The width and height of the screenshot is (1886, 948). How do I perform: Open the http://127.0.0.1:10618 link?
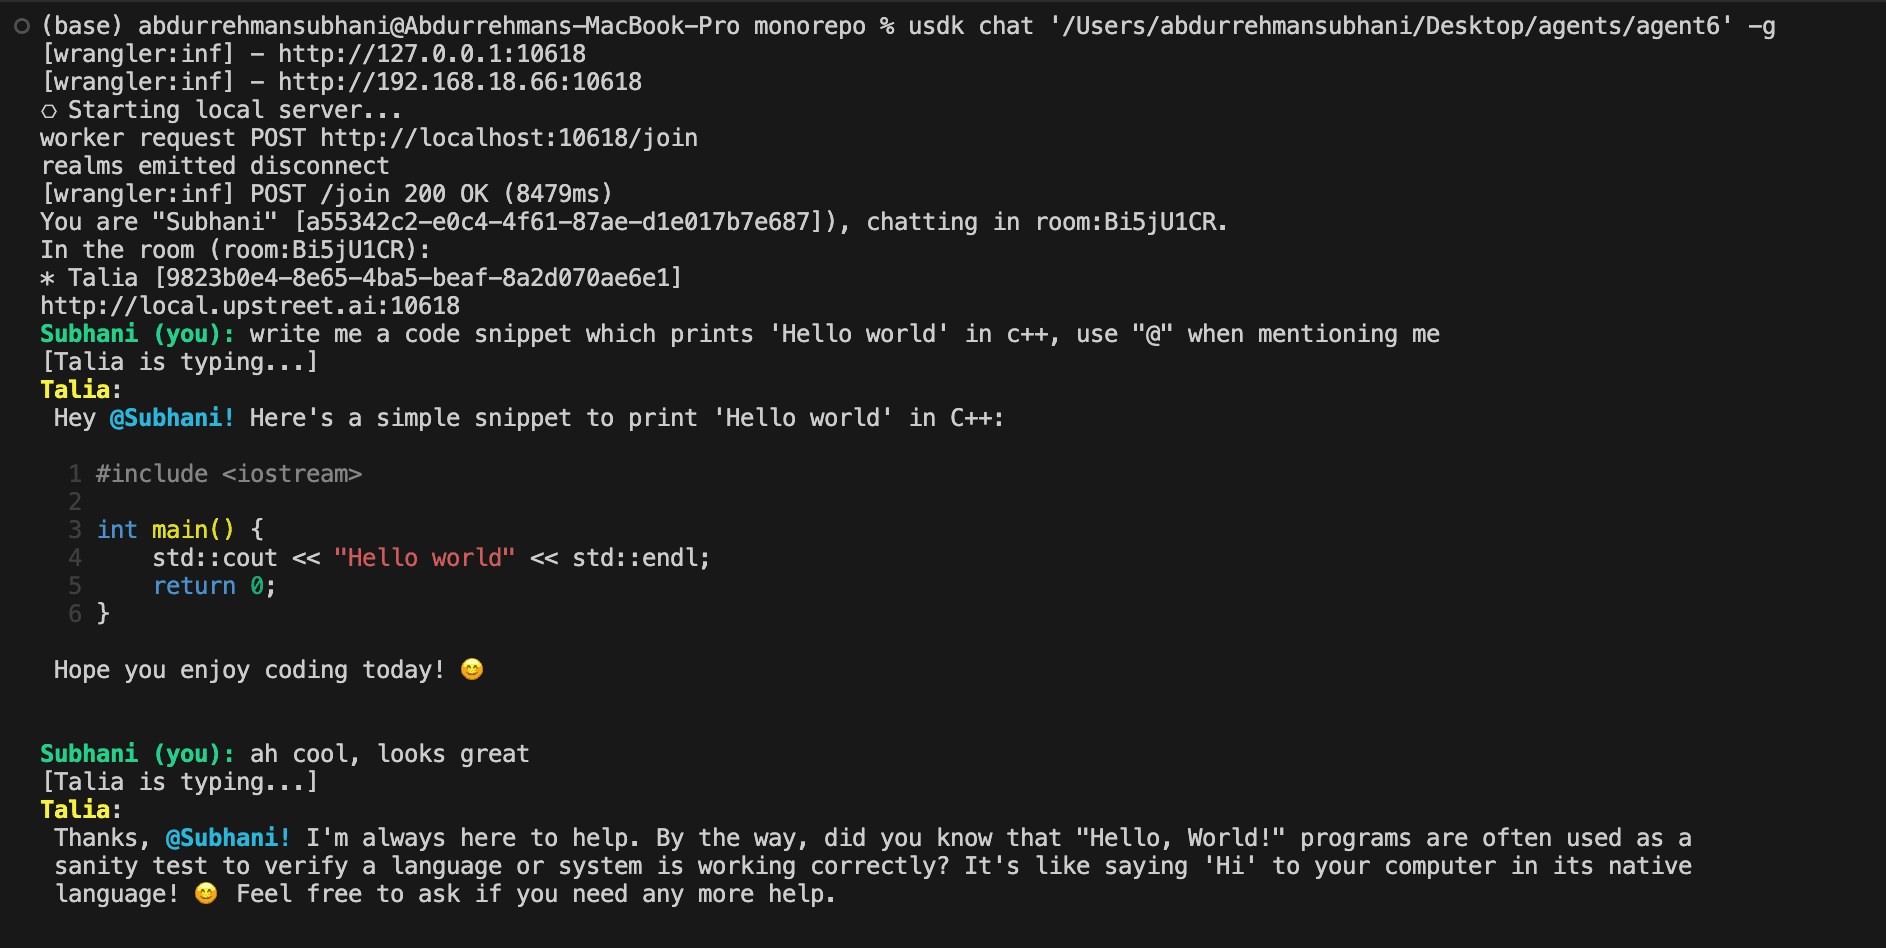[x=431, y=54]
